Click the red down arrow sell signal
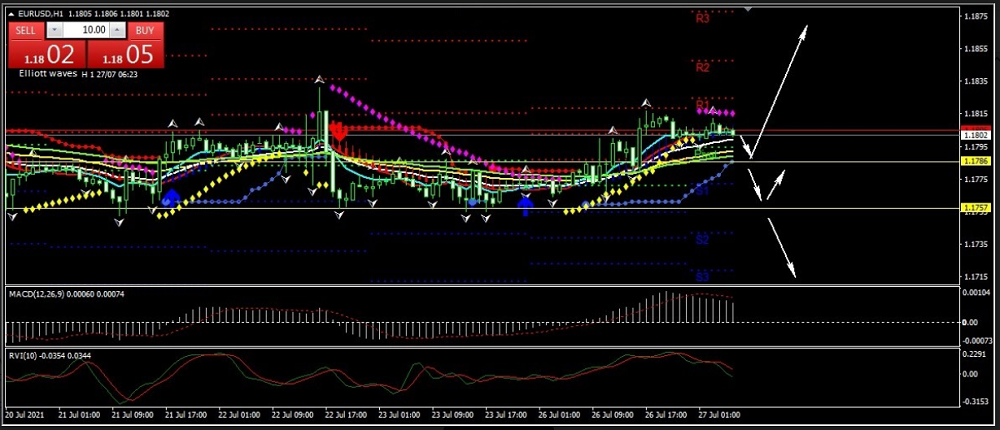 pyautogui.click(x=338, y=131)
